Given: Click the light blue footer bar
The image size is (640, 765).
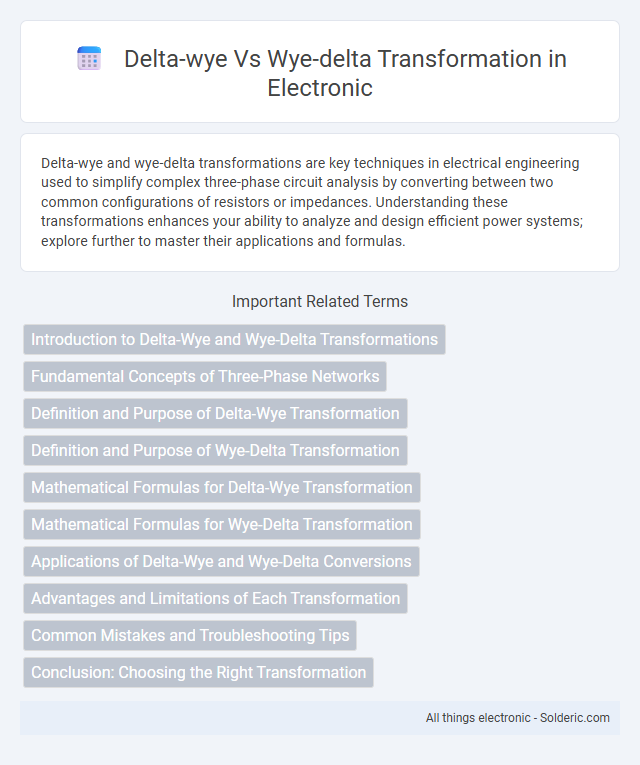Looking at the screenshot, I should pyautogui.click(x=320, y=718).
